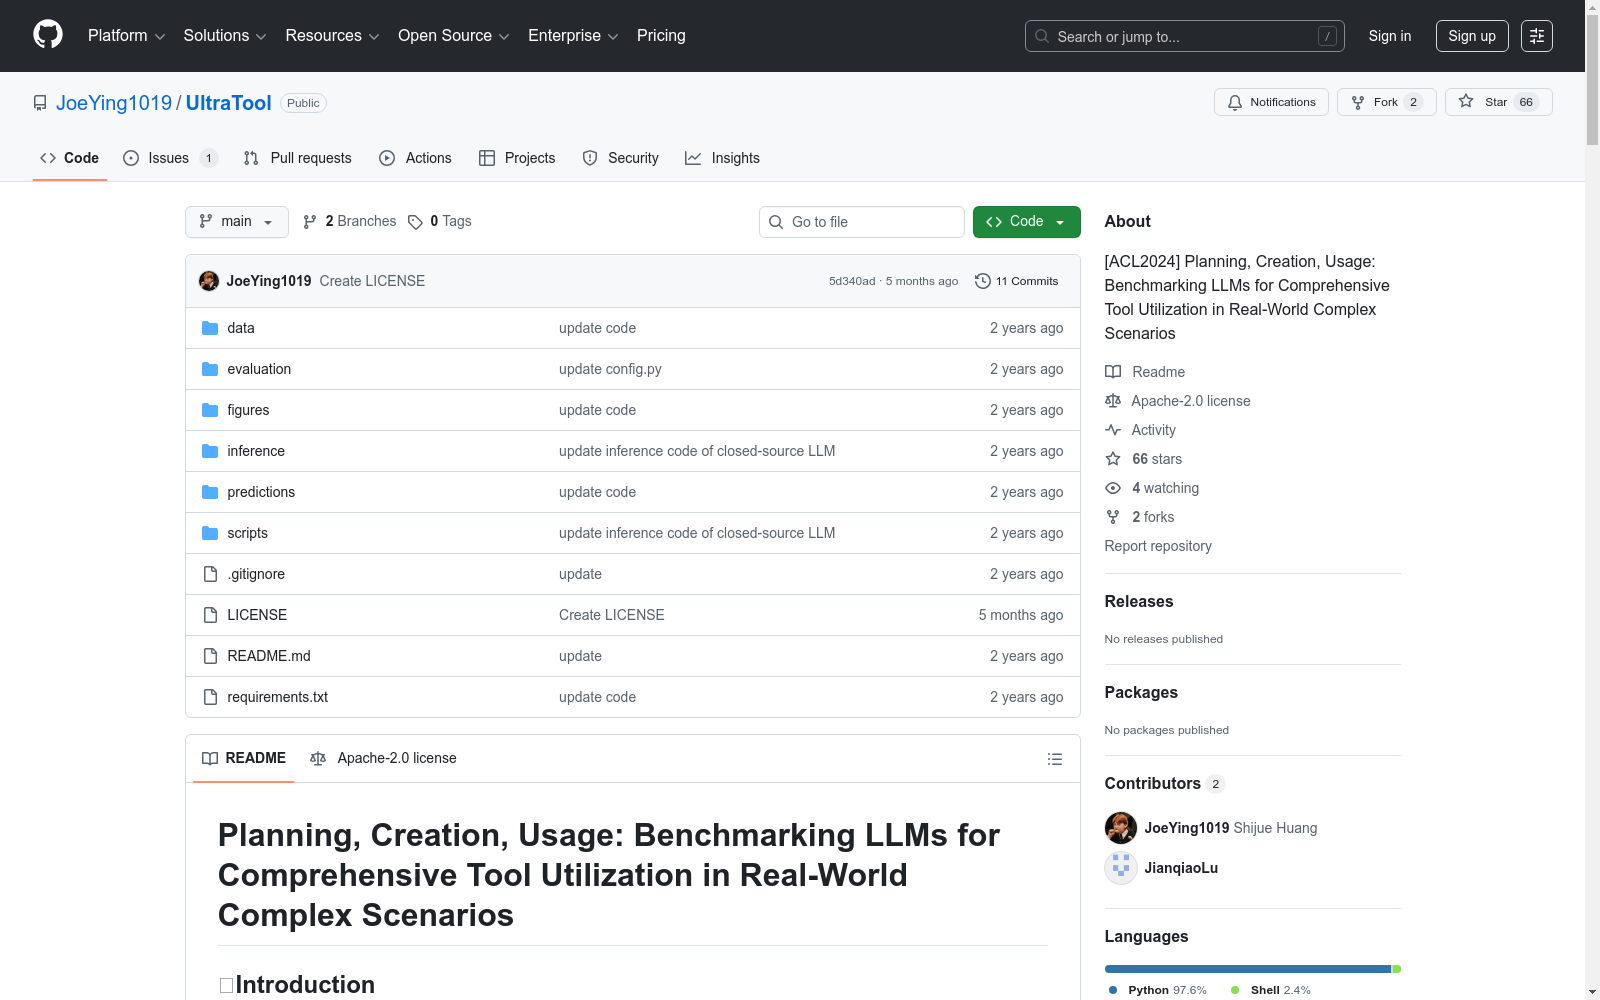The image size is (1600, 1000).
Task: Open the UltraTool repository link
Action: [x=228, y=103]
